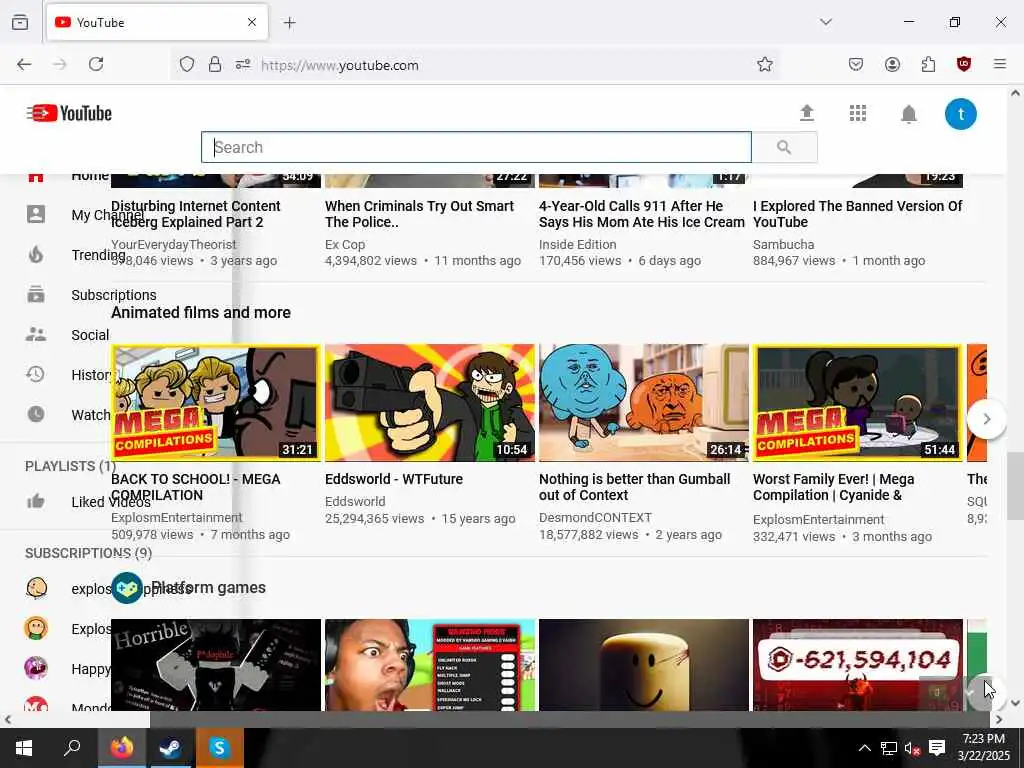Open BACK TO SCHOOL Mega Compilation thumbnail

pos(216,403)
